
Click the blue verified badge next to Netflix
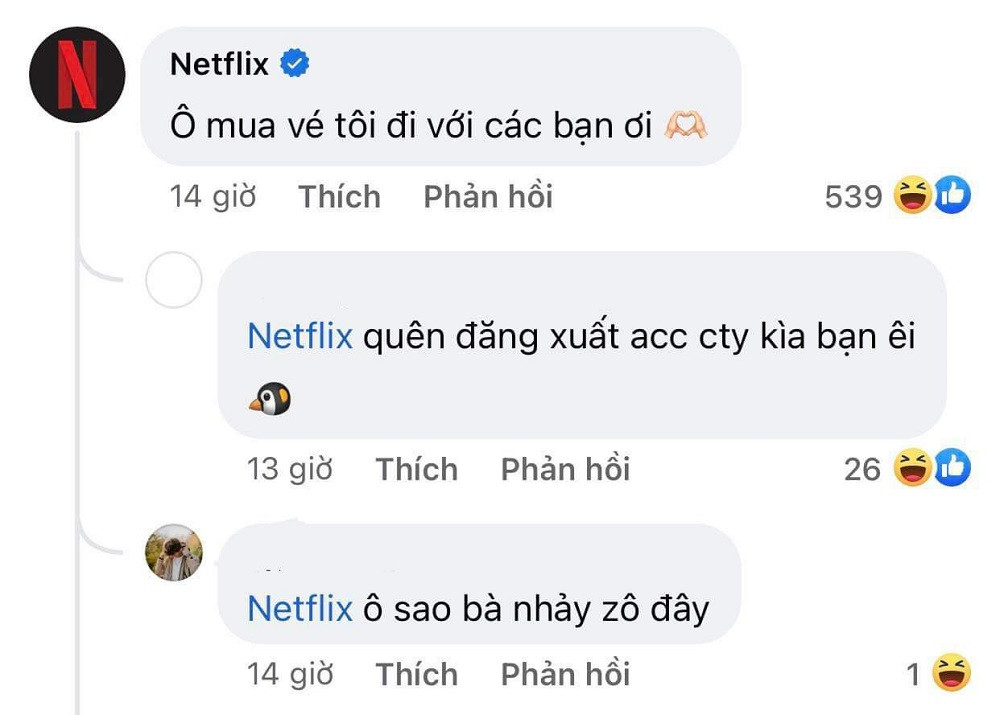294,62
